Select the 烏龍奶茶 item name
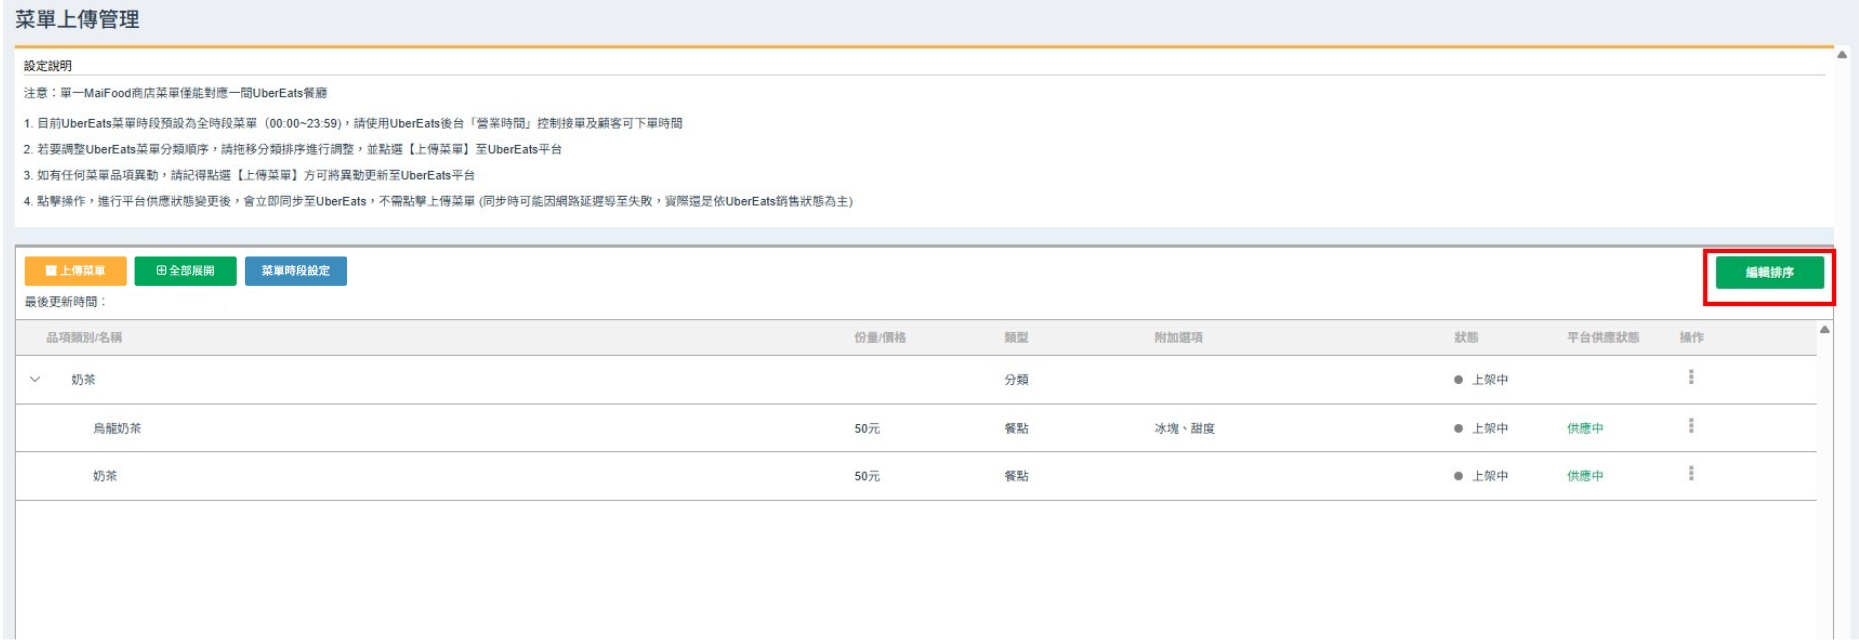This screenshot has width=1859, height=643. coord(117,428)
